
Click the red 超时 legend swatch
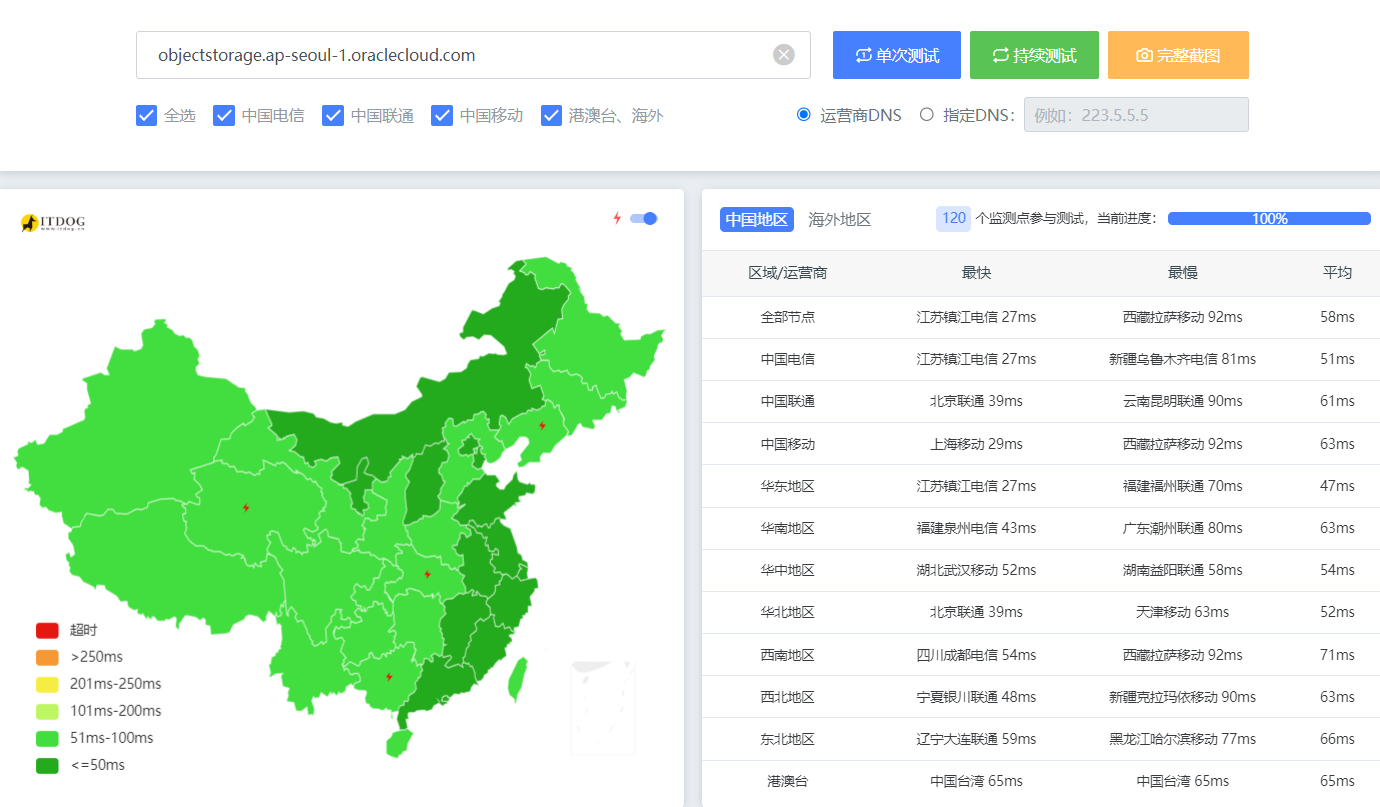[x=47, y=630]
